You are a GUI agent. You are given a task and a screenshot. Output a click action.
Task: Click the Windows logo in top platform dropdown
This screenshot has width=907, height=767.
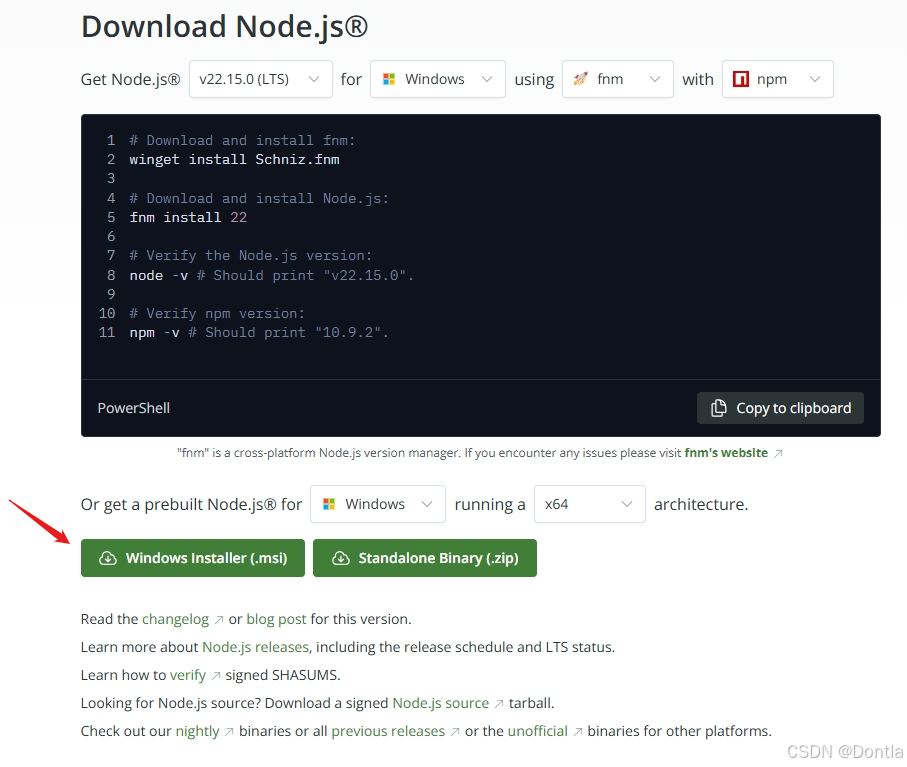pyautogui.click(x=389, y=79)
